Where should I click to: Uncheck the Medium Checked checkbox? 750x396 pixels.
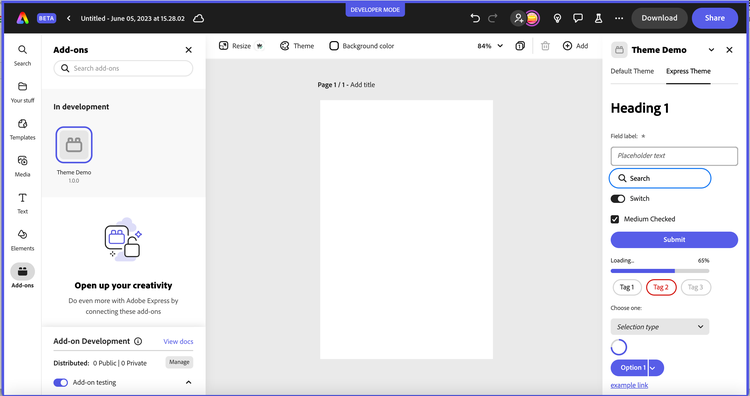pos(615,219)
